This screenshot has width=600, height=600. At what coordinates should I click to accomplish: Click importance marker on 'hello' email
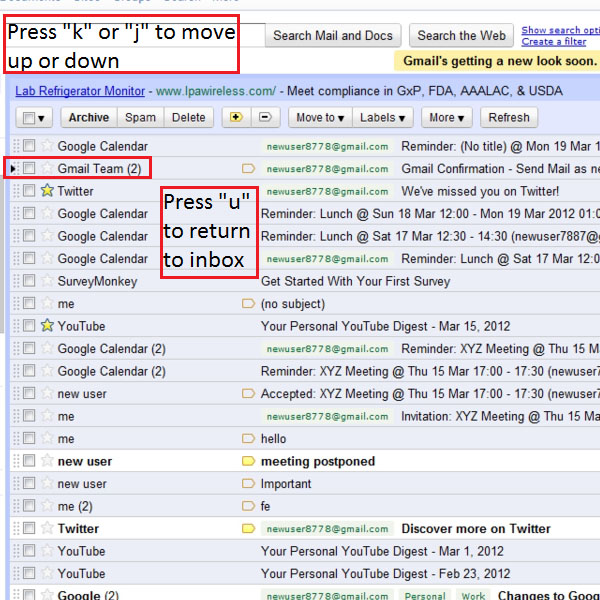point(248,439)
